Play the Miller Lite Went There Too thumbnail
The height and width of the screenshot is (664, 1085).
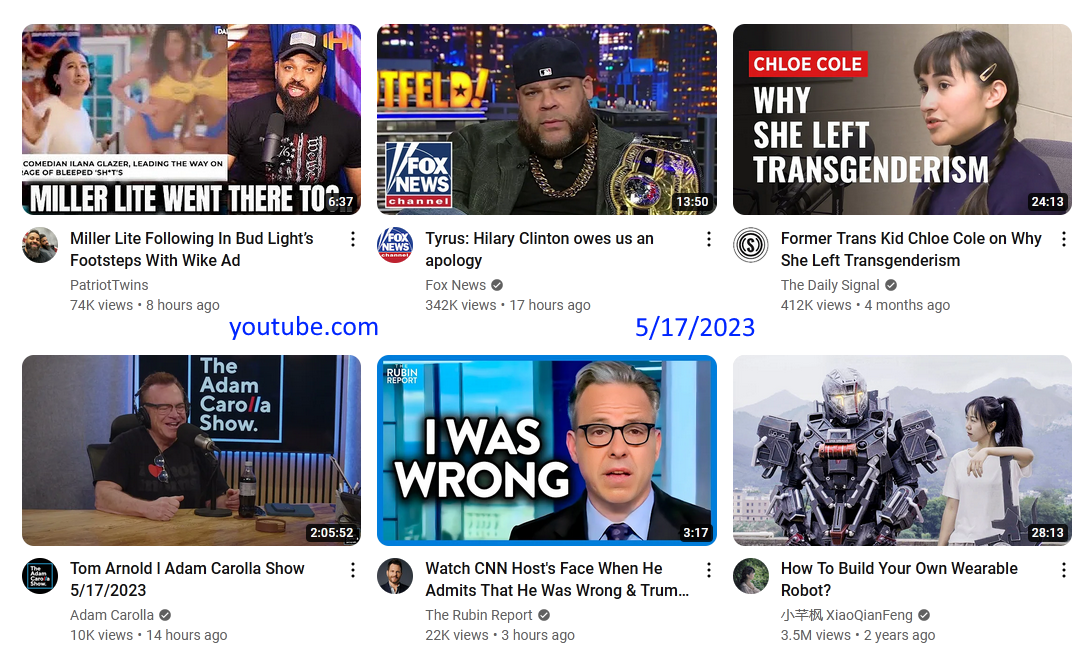click(x=192, y=120)
